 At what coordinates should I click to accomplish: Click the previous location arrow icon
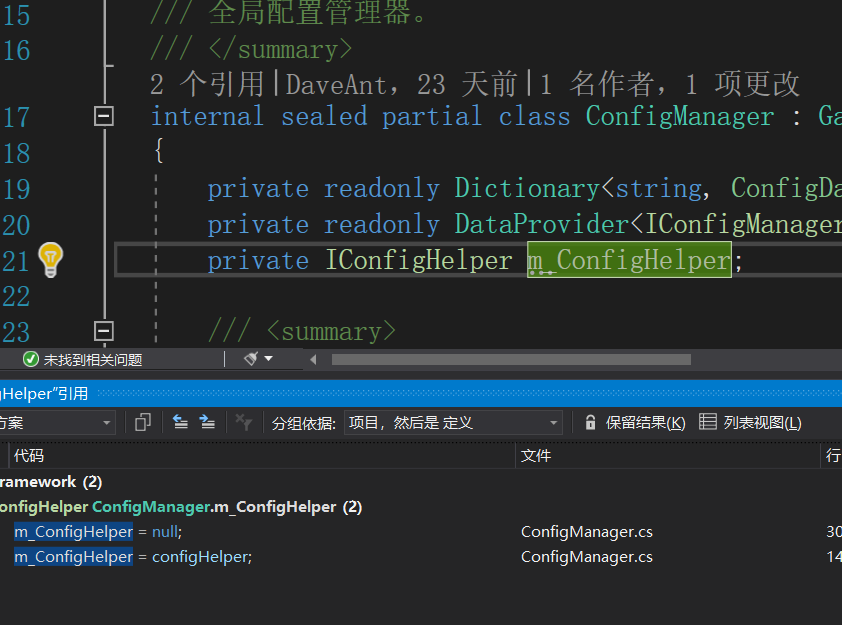[180, 422]
